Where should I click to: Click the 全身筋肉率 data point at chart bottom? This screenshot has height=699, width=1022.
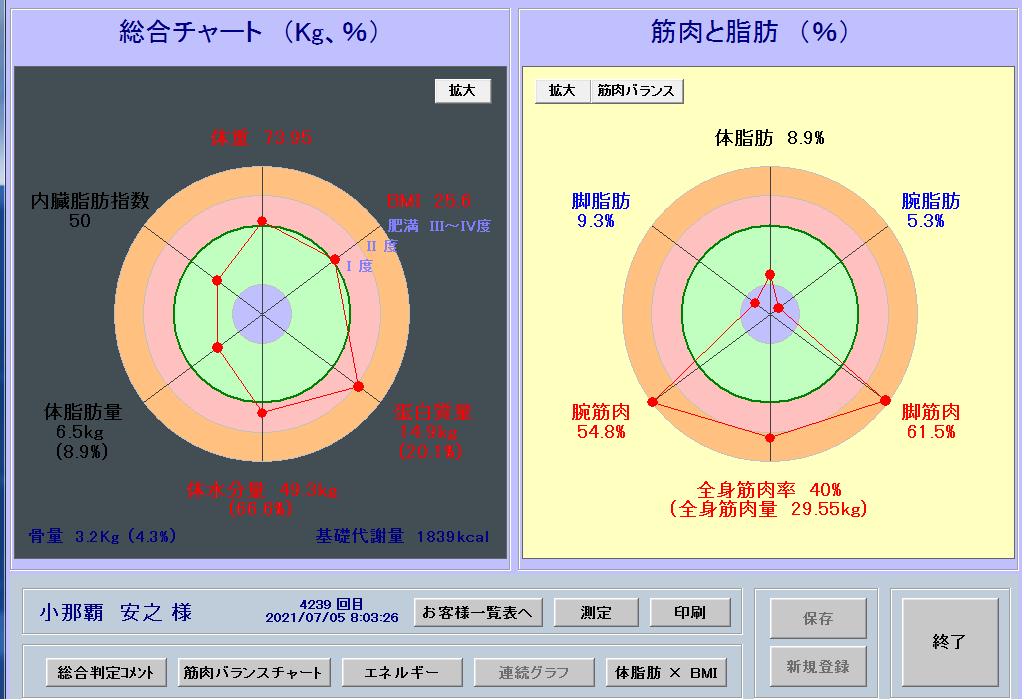point(770,438)
